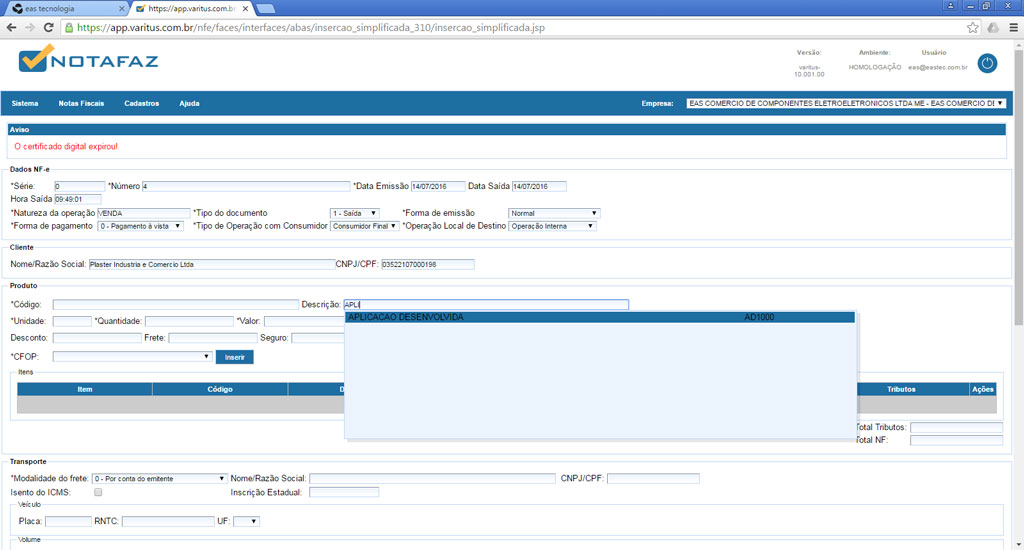The height and width of the screenshot is (550, 1024).
Task: Open the CFOP dropdown
Action: [132, 356]
